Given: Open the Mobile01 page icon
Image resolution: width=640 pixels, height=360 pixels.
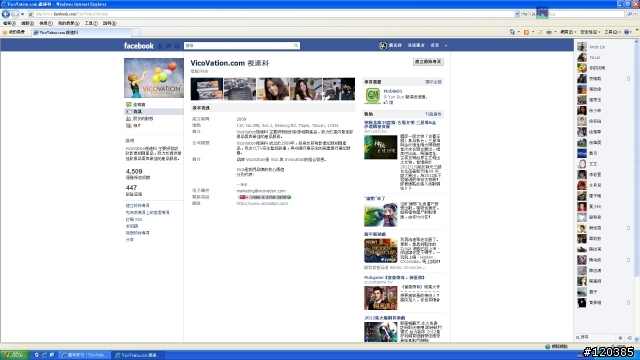Looking at the screenshot, I should coord(372,96).
